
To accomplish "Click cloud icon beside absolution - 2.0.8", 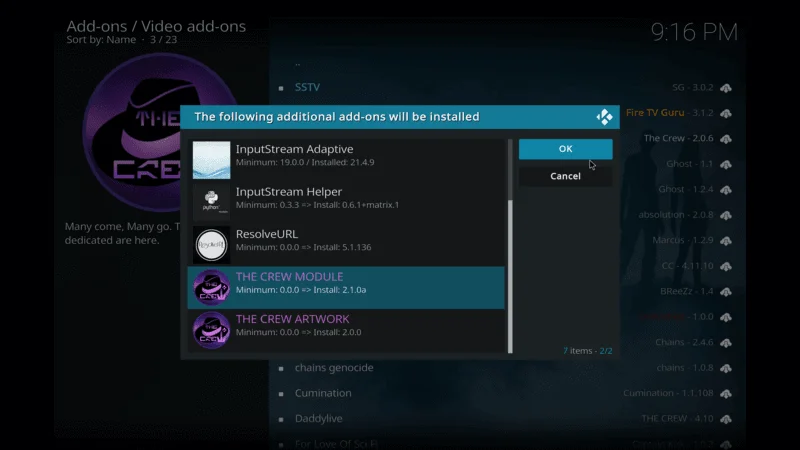I will pyautogui.click(x=726, y=215).
